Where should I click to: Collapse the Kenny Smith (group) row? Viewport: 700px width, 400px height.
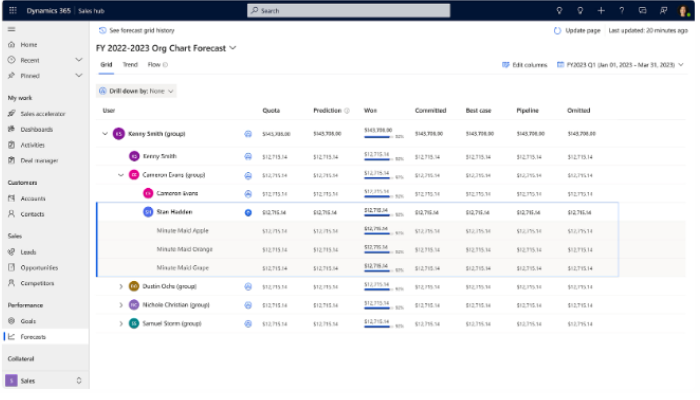tap(105, 133)
